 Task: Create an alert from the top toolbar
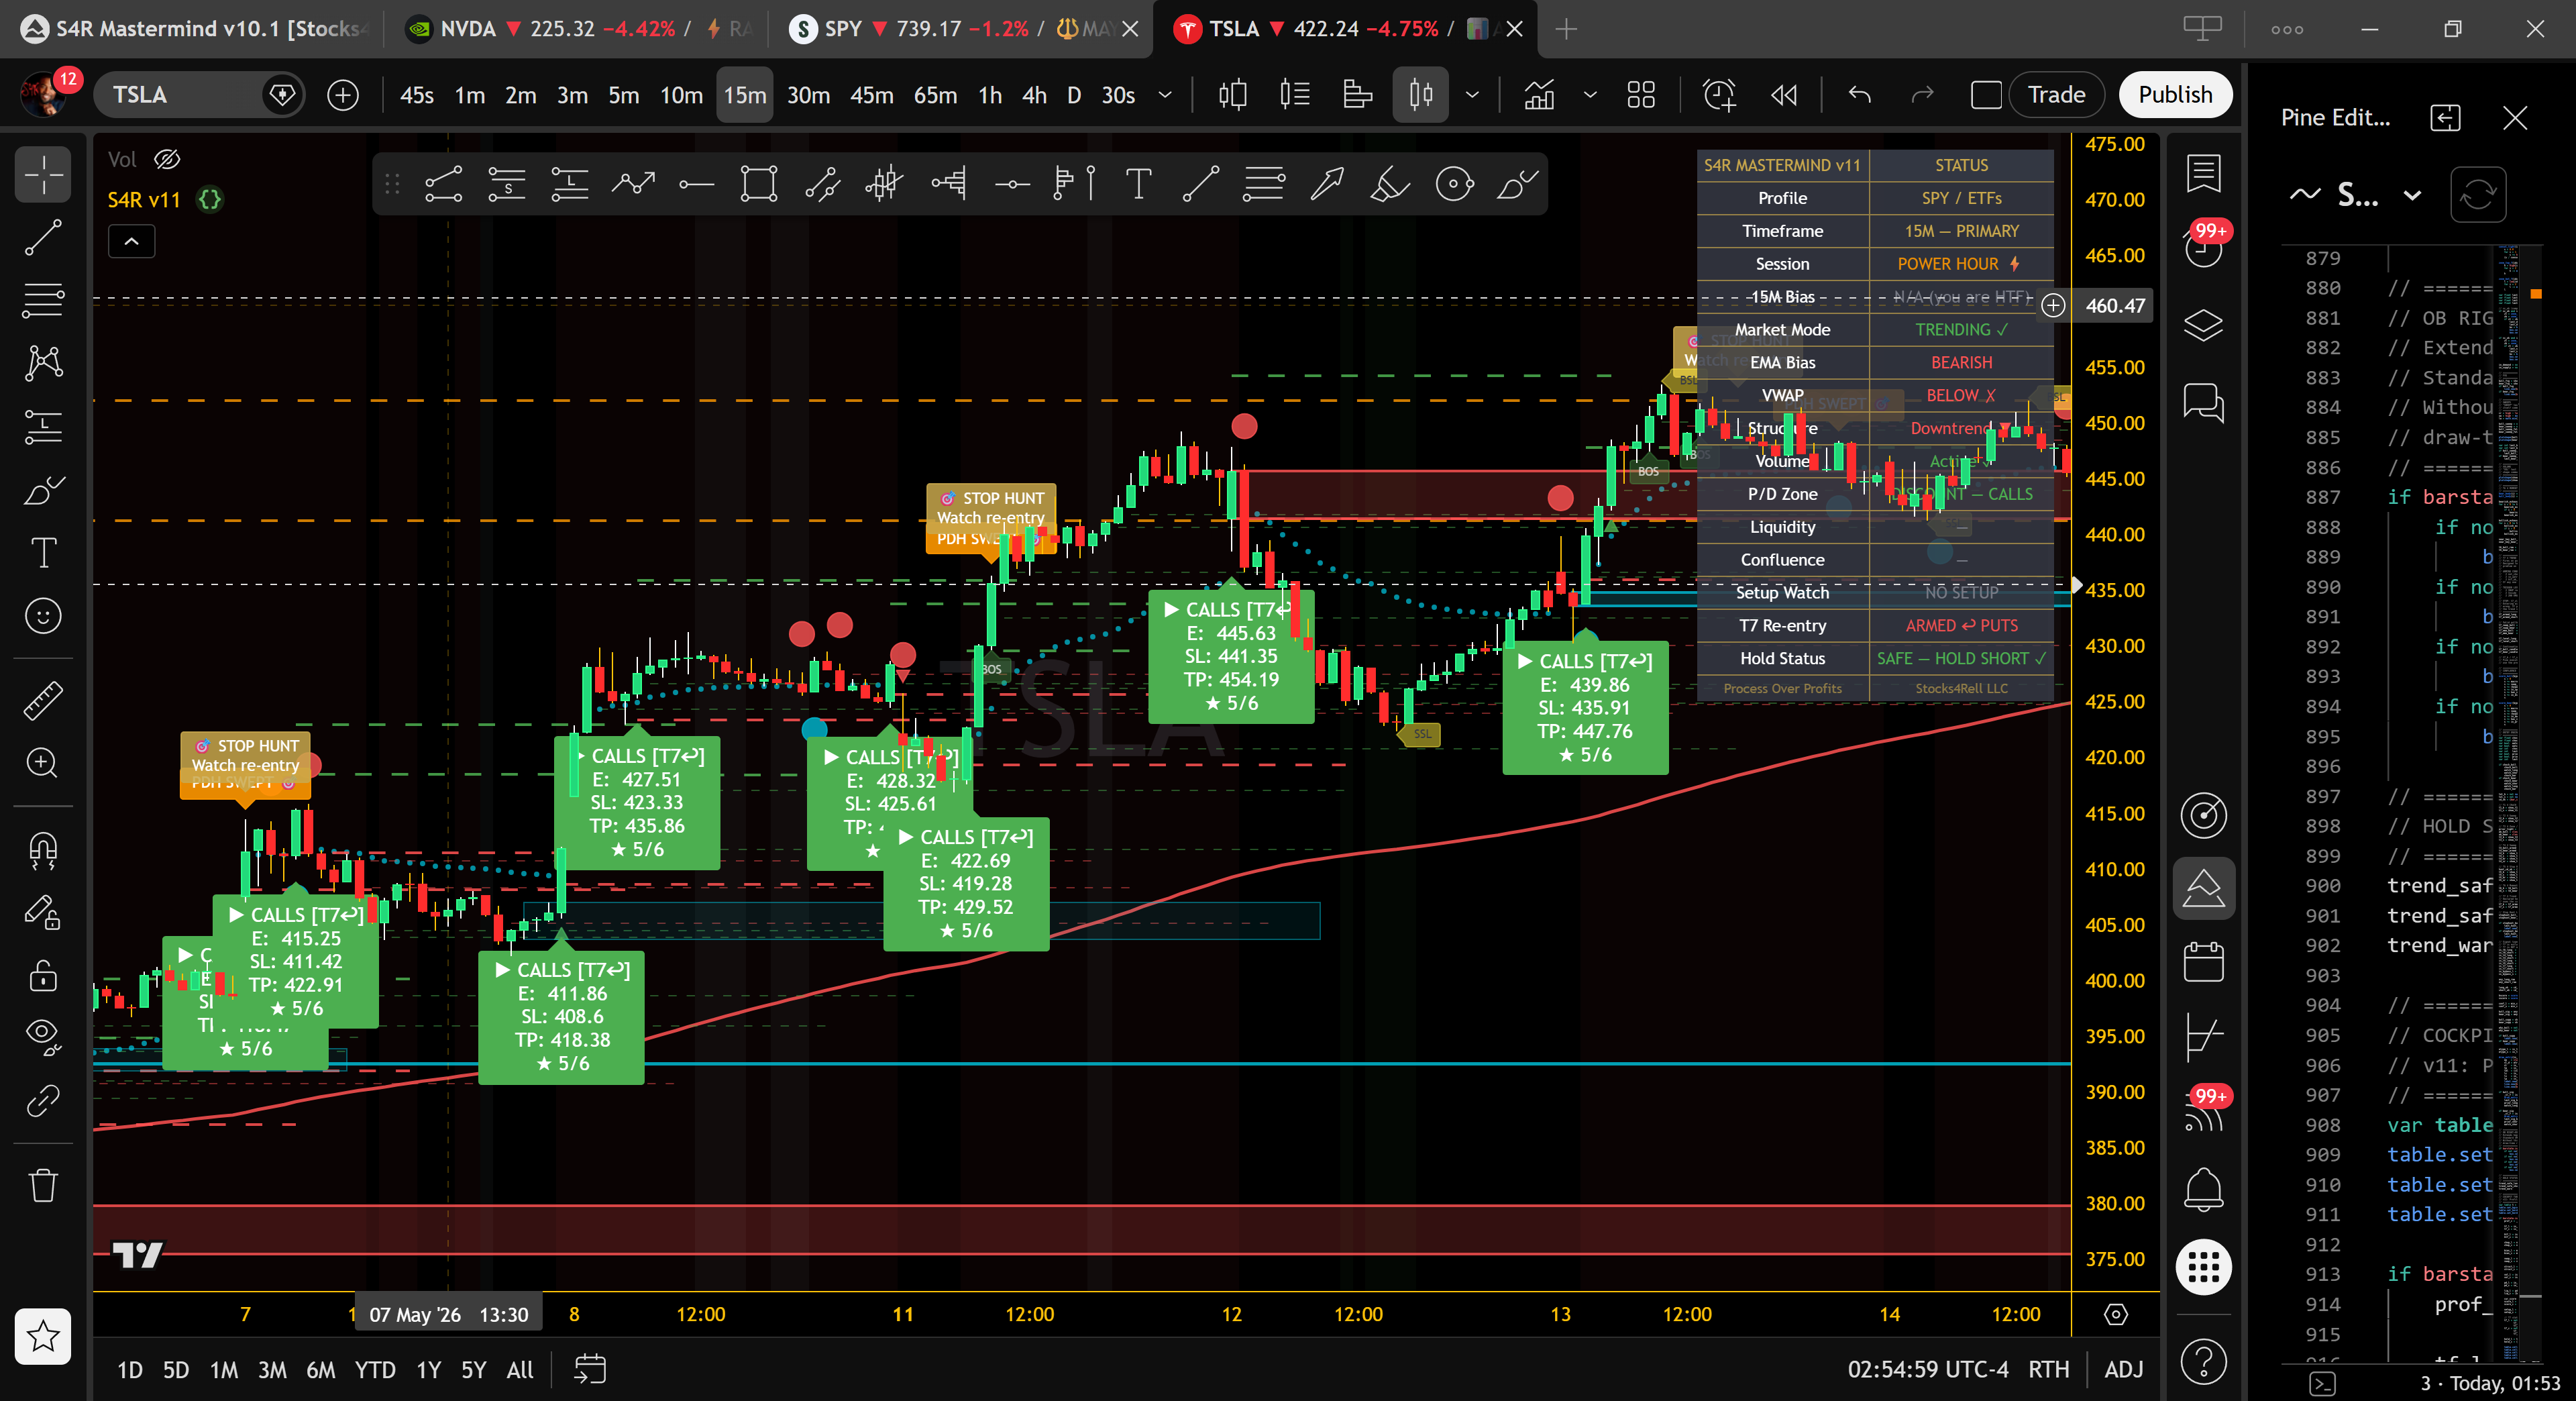tap(1719, 95)
